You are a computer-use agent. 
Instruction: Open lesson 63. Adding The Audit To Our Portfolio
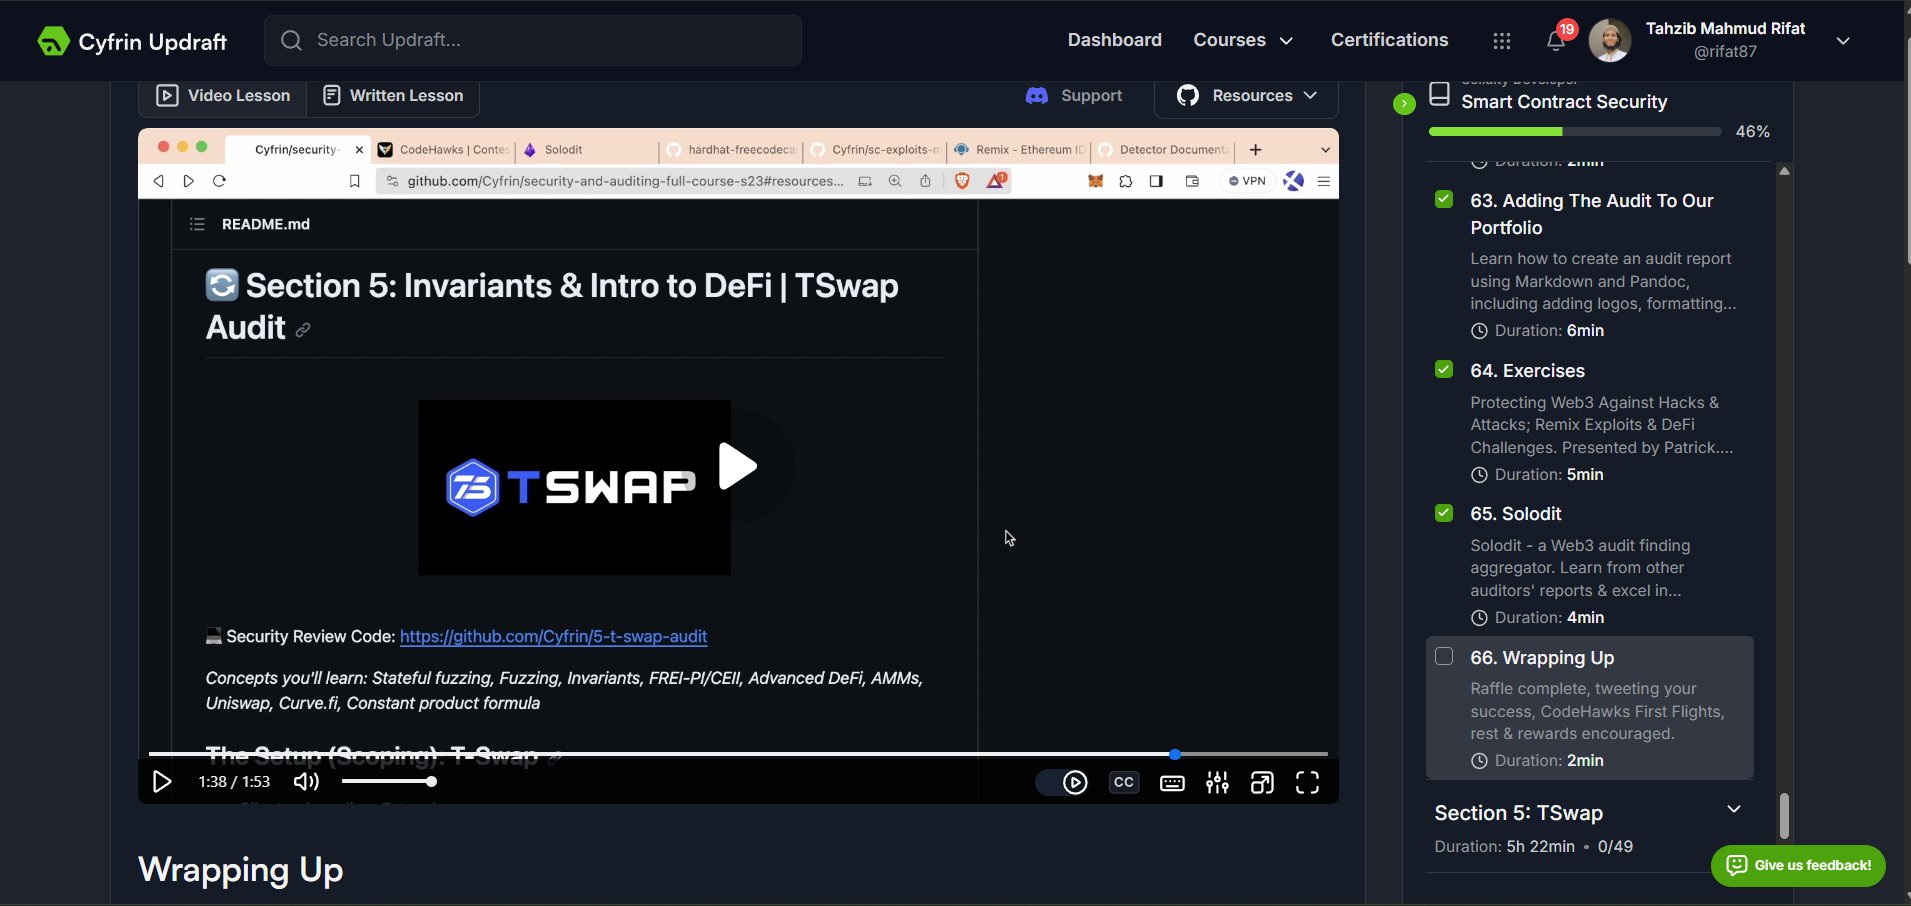pos(1592,214)
